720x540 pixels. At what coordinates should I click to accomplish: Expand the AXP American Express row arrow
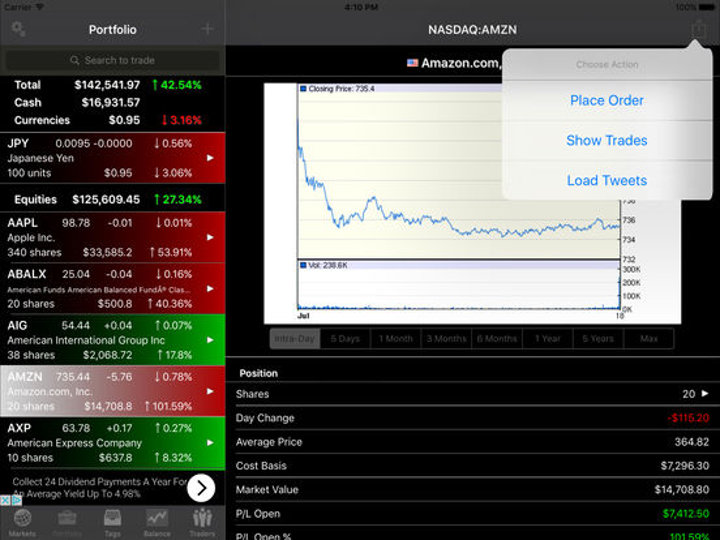pyautogui.click(x=210, y=443)
